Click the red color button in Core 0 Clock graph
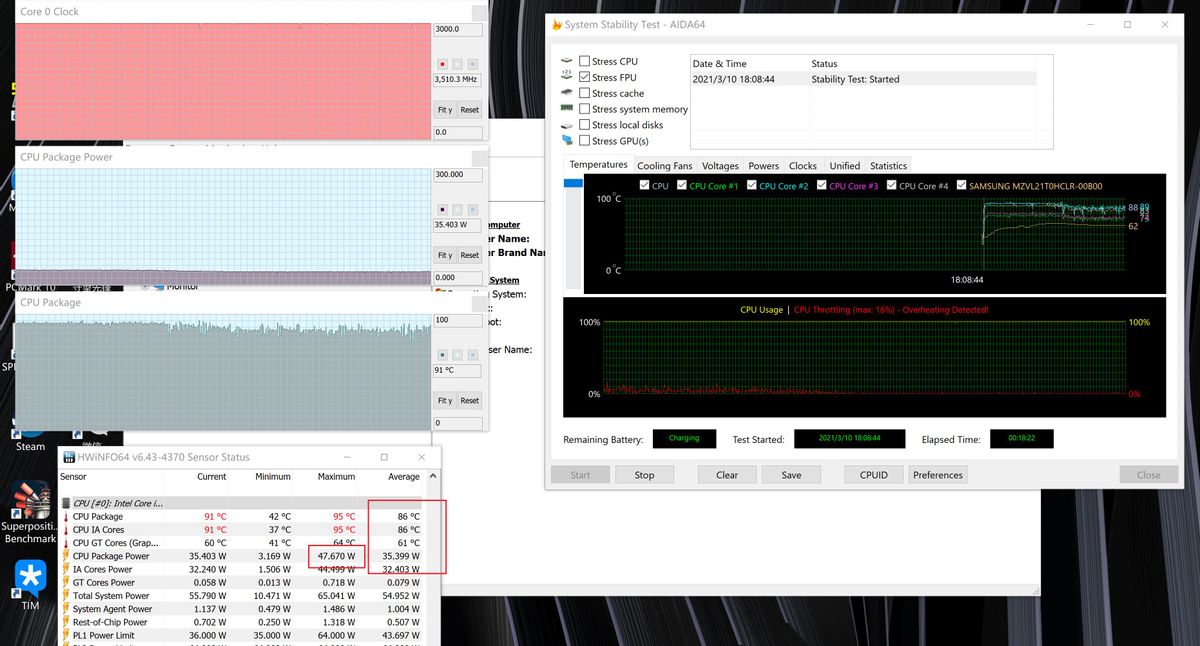The image size is (1200, 646). pos(442,64)
